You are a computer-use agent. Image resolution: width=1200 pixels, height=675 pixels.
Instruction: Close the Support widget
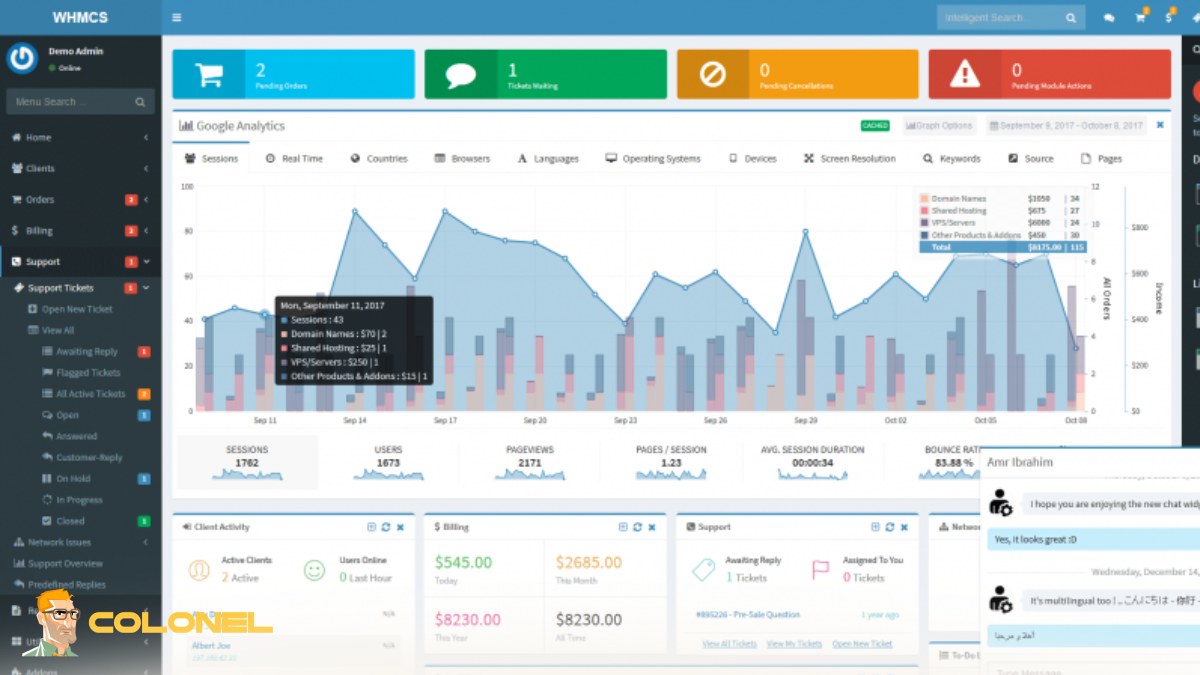pos(904,527)
